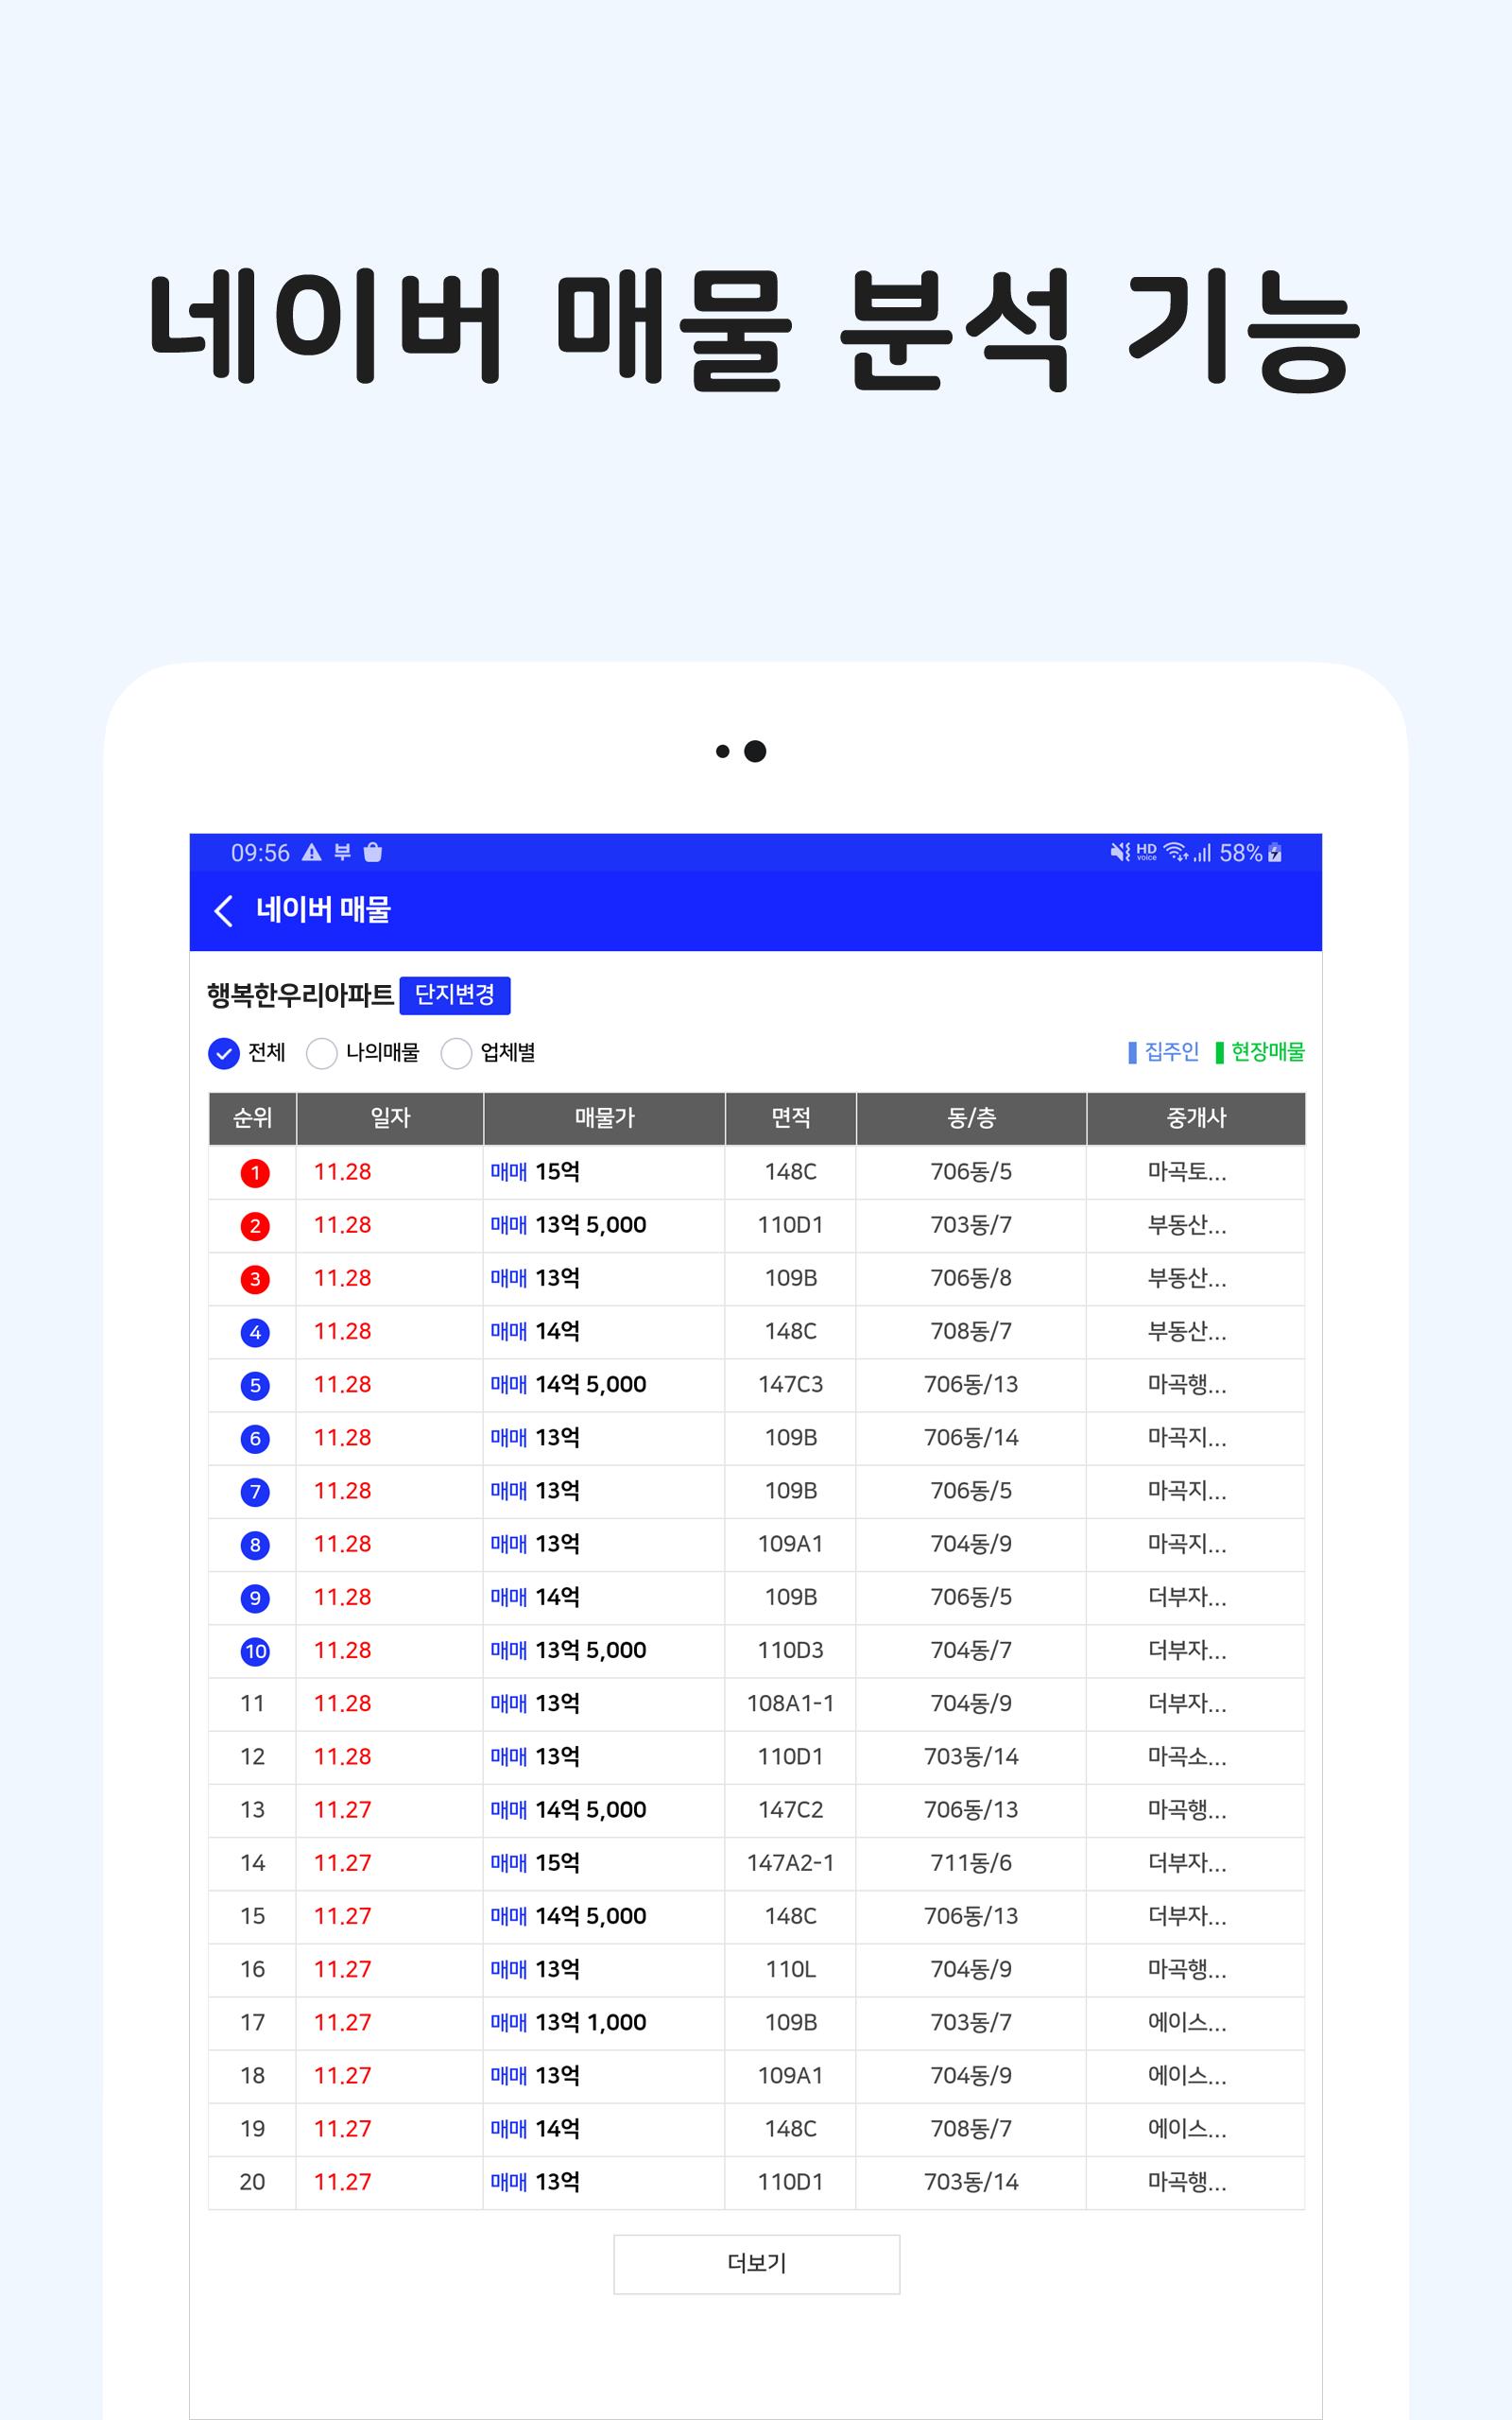Image resolution: width=1512 pixels, height=2420 pixels.
Task: Click 706동/14 cell in row 6
Action: point(971,1438)
